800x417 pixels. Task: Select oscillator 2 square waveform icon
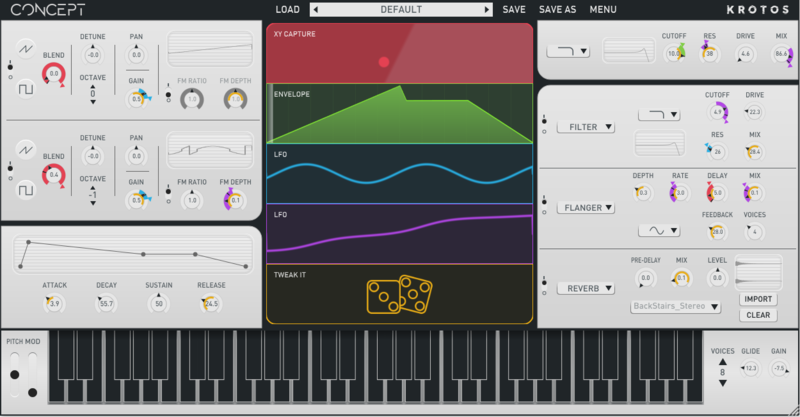click(26, 190)
